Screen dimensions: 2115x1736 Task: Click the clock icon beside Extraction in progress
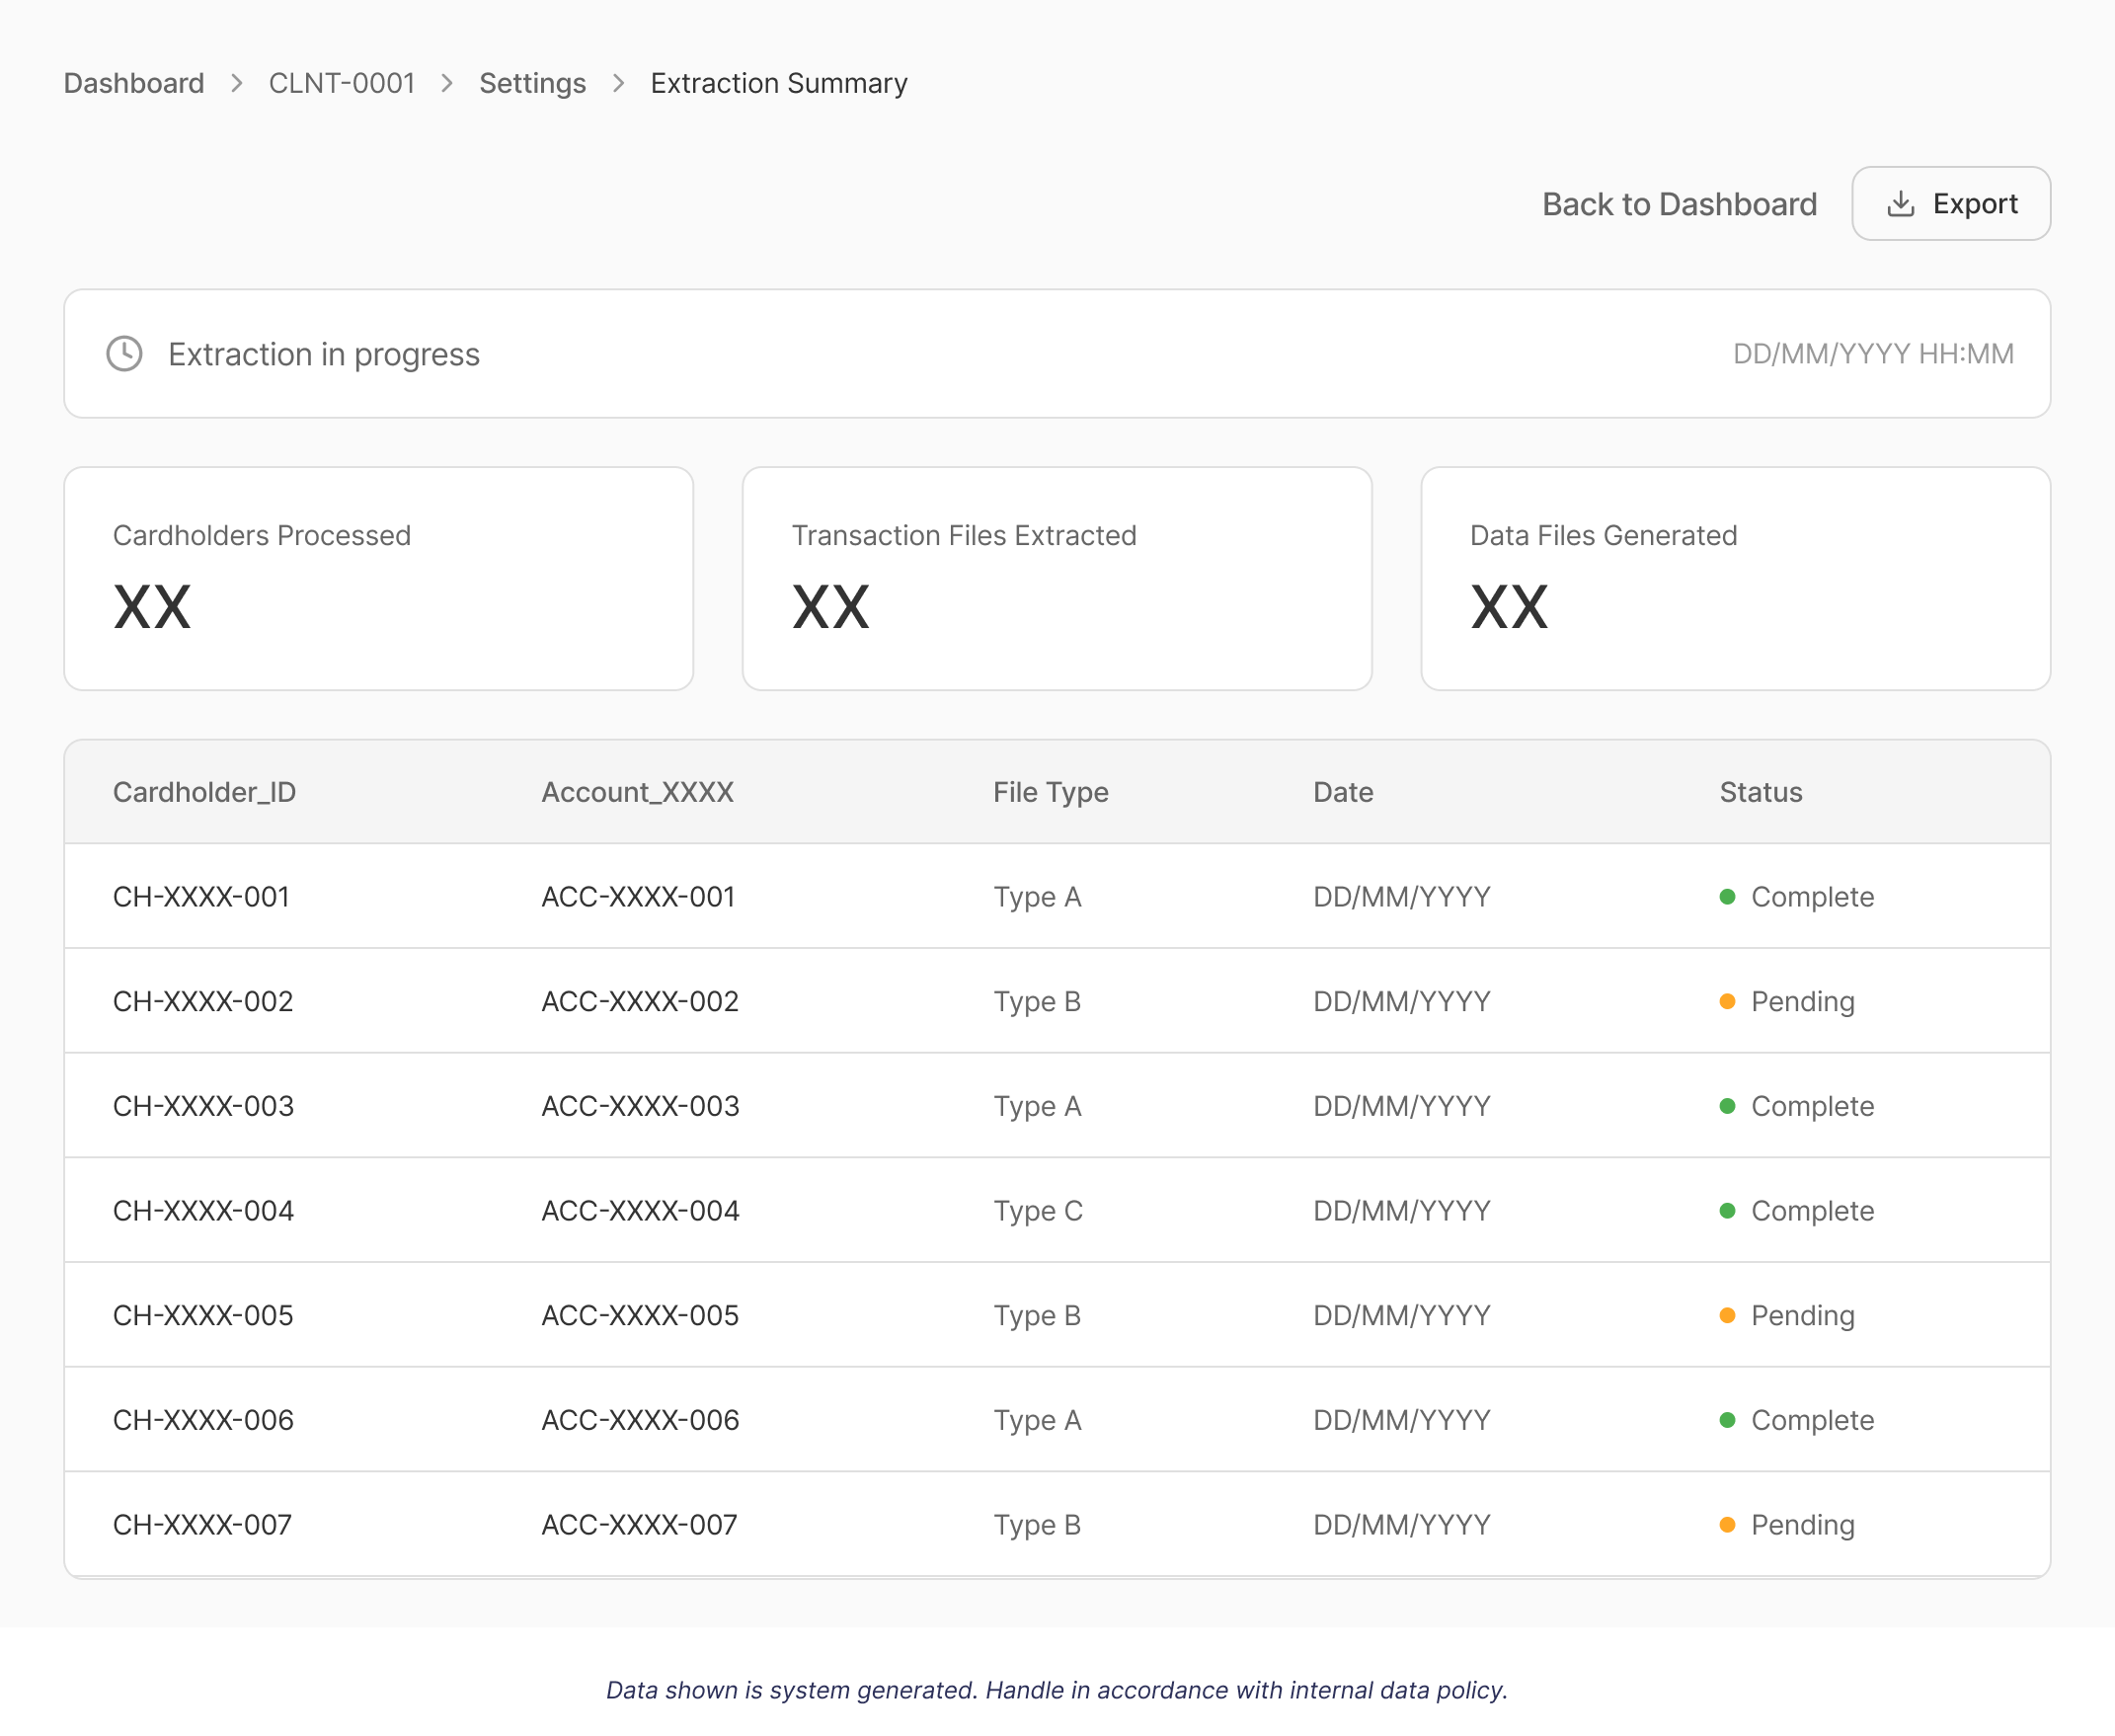(x=125, y=354)
